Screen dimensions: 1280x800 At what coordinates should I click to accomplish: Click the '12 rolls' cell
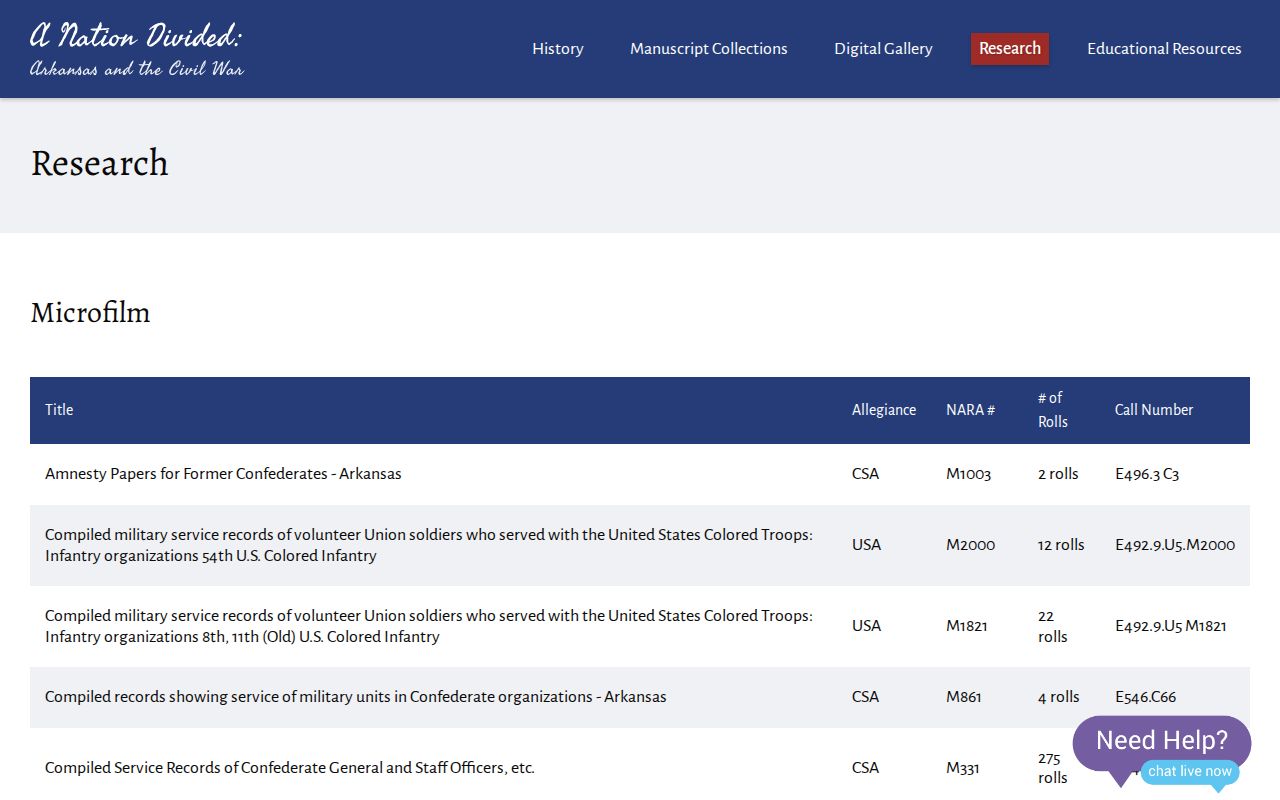1061,545
